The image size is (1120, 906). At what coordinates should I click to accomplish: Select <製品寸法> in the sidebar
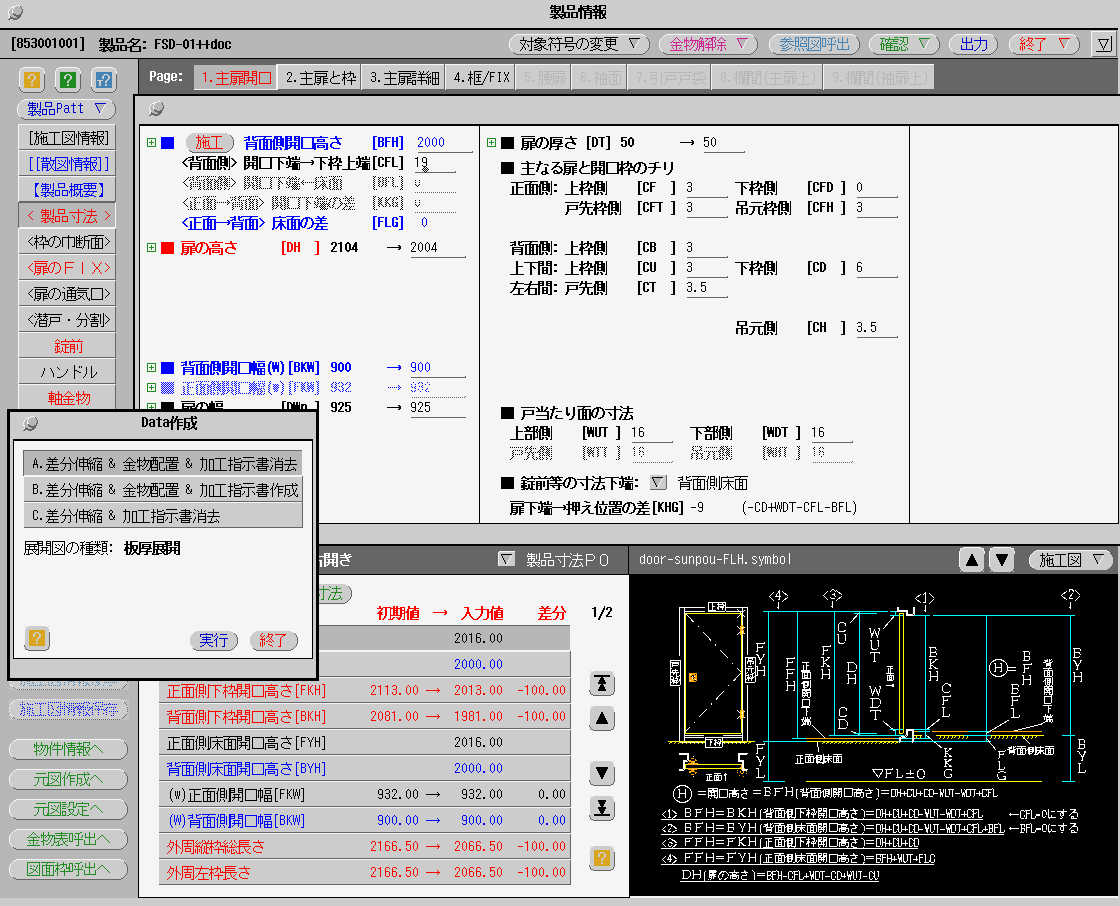tap(69, 216)
